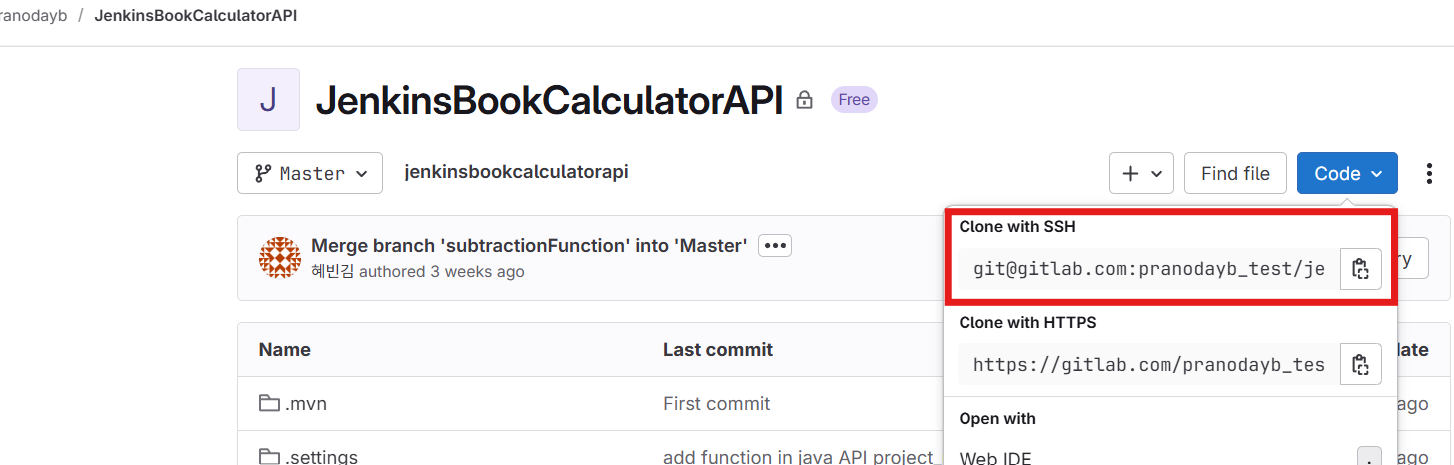Click the 'authored 3 weeks ago' timestamp
The image size is (1454, 465).
[442, 272]
